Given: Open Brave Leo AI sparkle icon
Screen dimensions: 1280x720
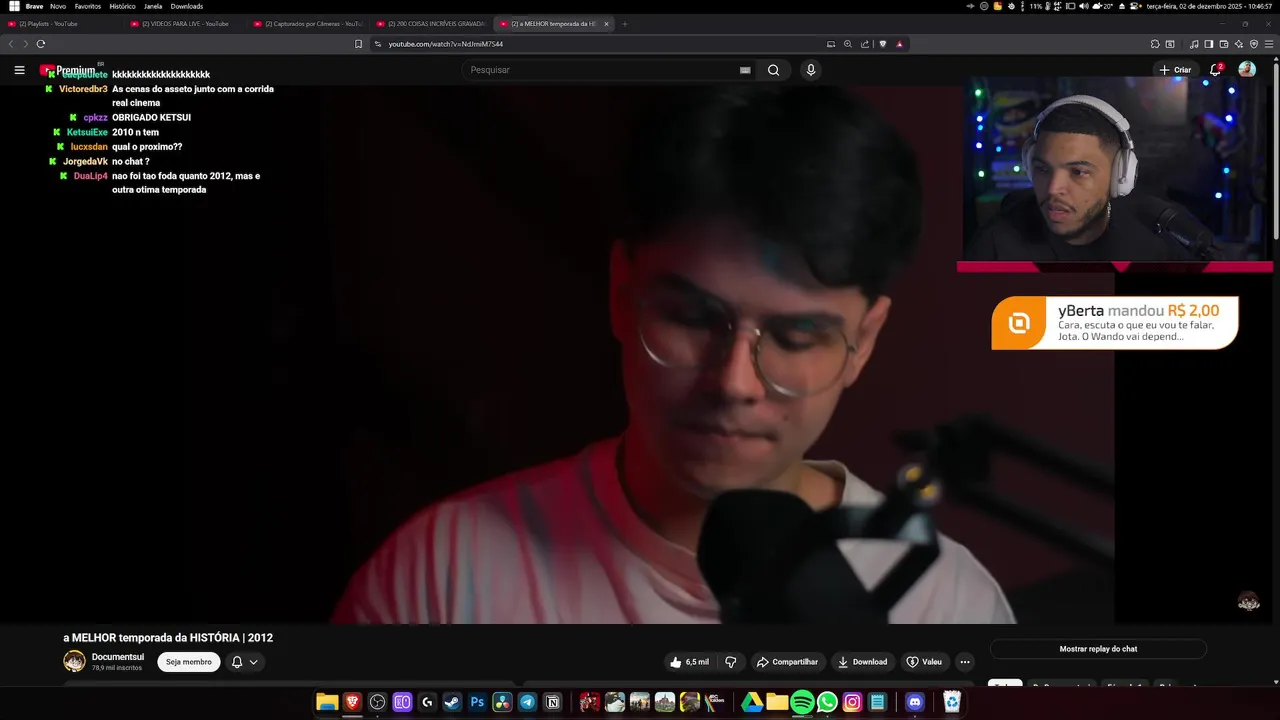Looking at the screenshot, I should (x=1239, y=44).
